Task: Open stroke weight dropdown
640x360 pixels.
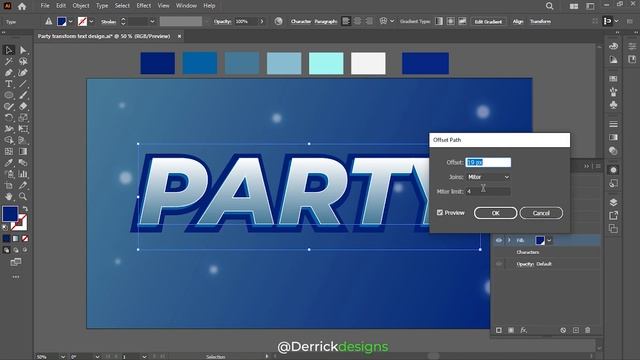Action: click(x=152, y=22)
